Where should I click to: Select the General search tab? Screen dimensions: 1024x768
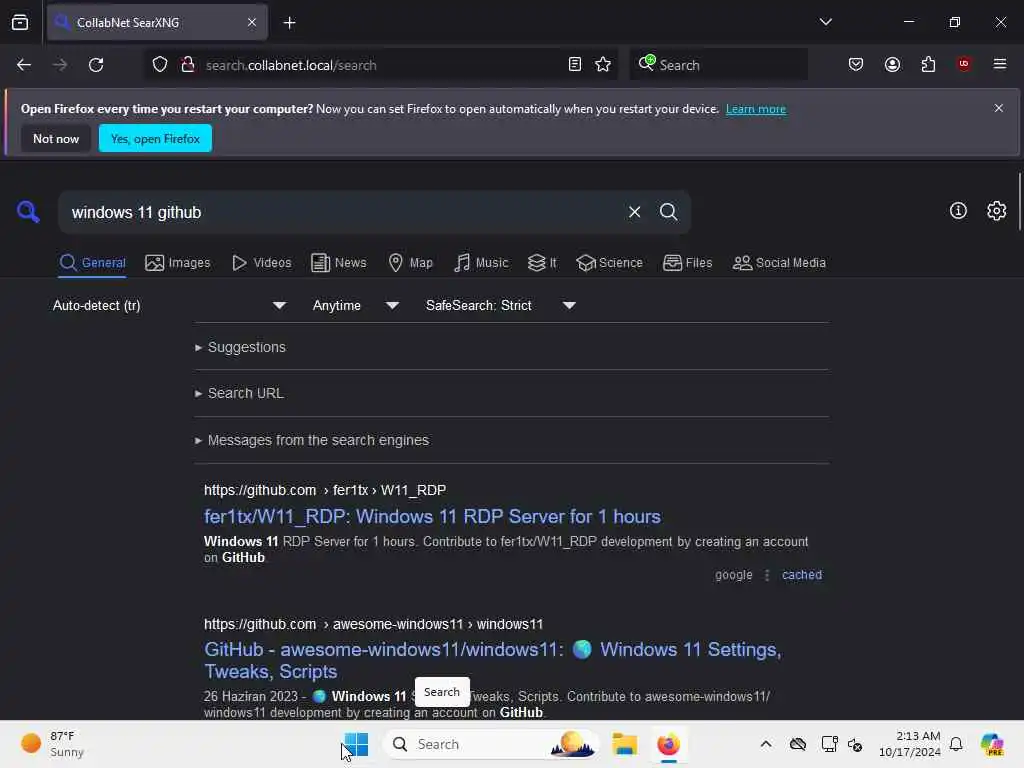point(92,263)
